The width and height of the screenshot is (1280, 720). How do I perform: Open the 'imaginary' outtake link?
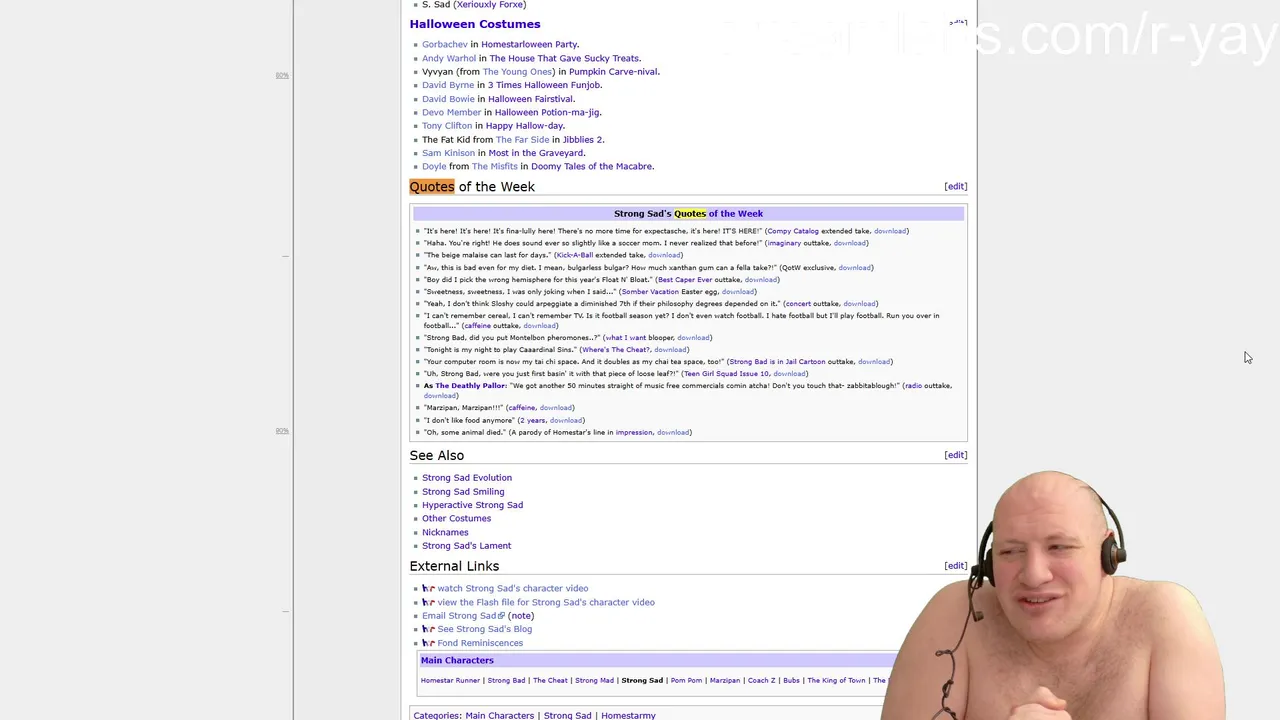pyautogui.click(x=785, y=243)
